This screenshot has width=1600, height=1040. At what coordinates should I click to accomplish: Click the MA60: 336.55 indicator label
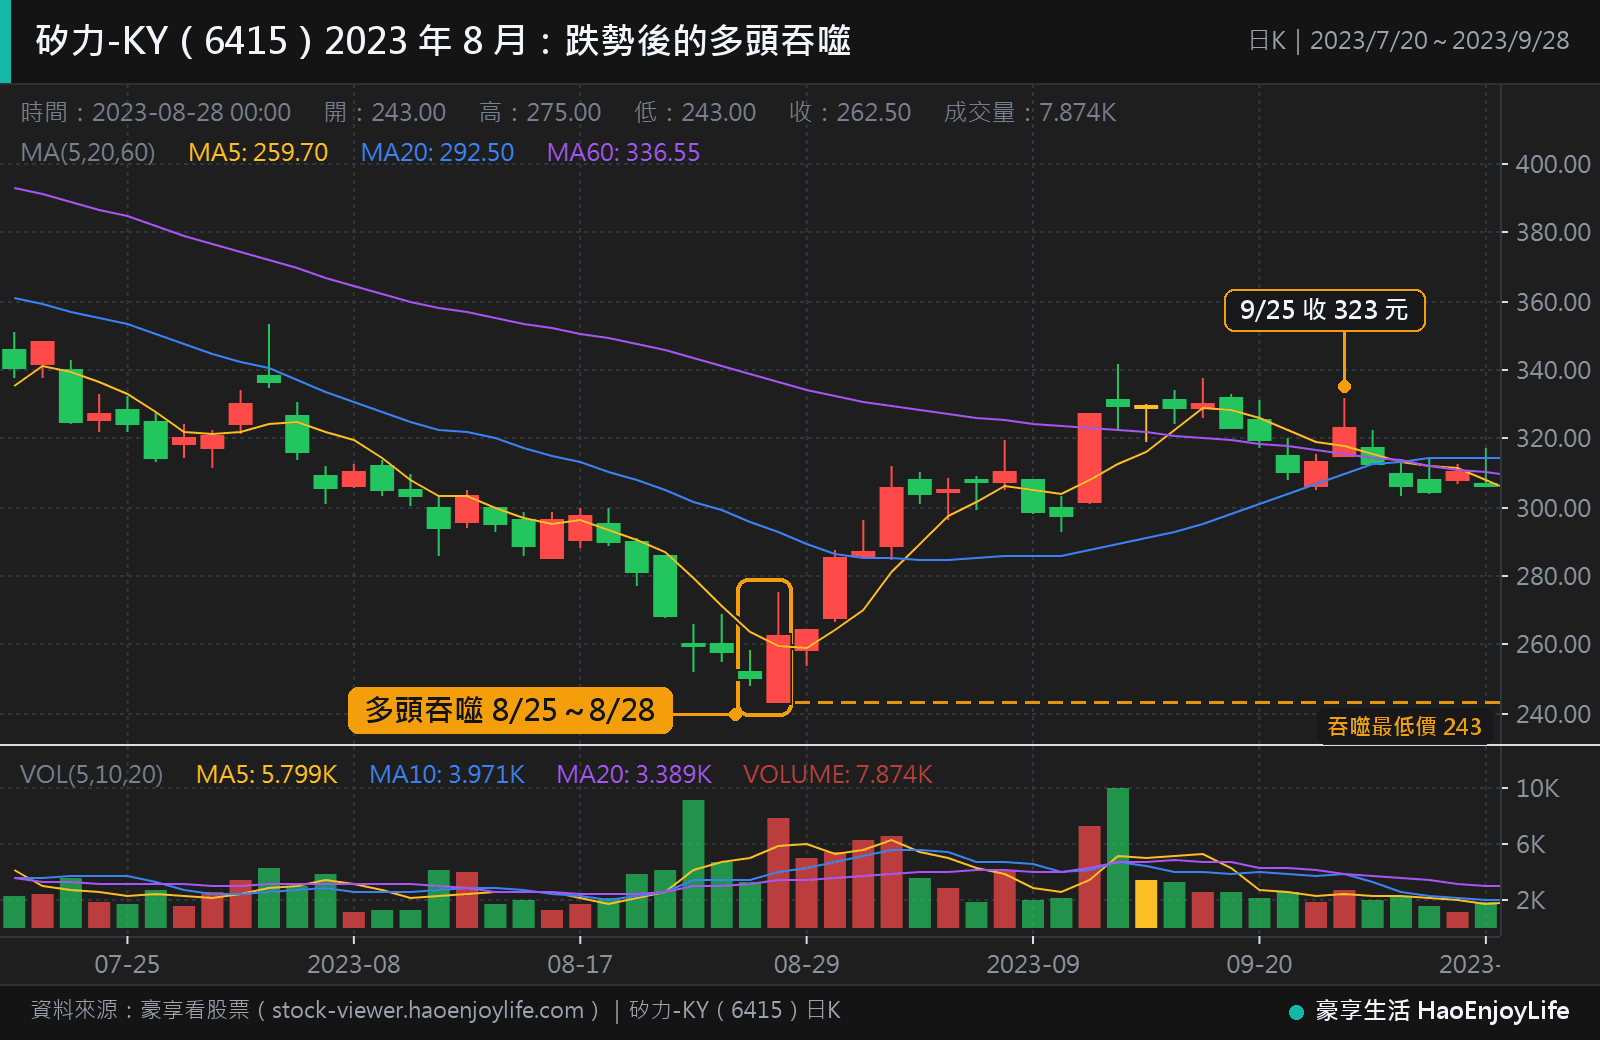(623, 152)
